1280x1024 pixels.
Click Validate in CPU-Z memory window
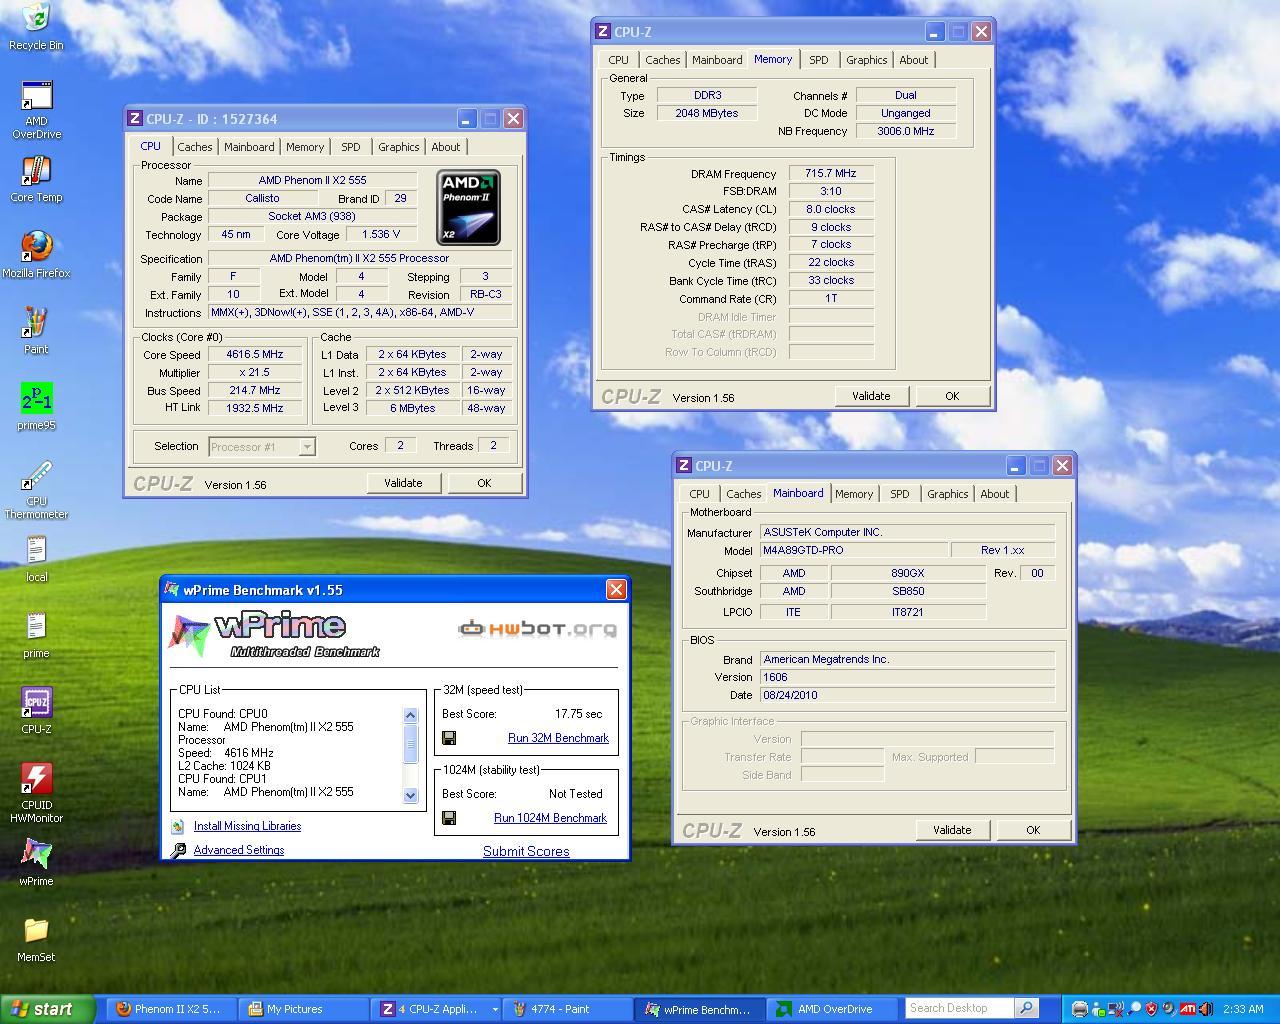(871, 396)
